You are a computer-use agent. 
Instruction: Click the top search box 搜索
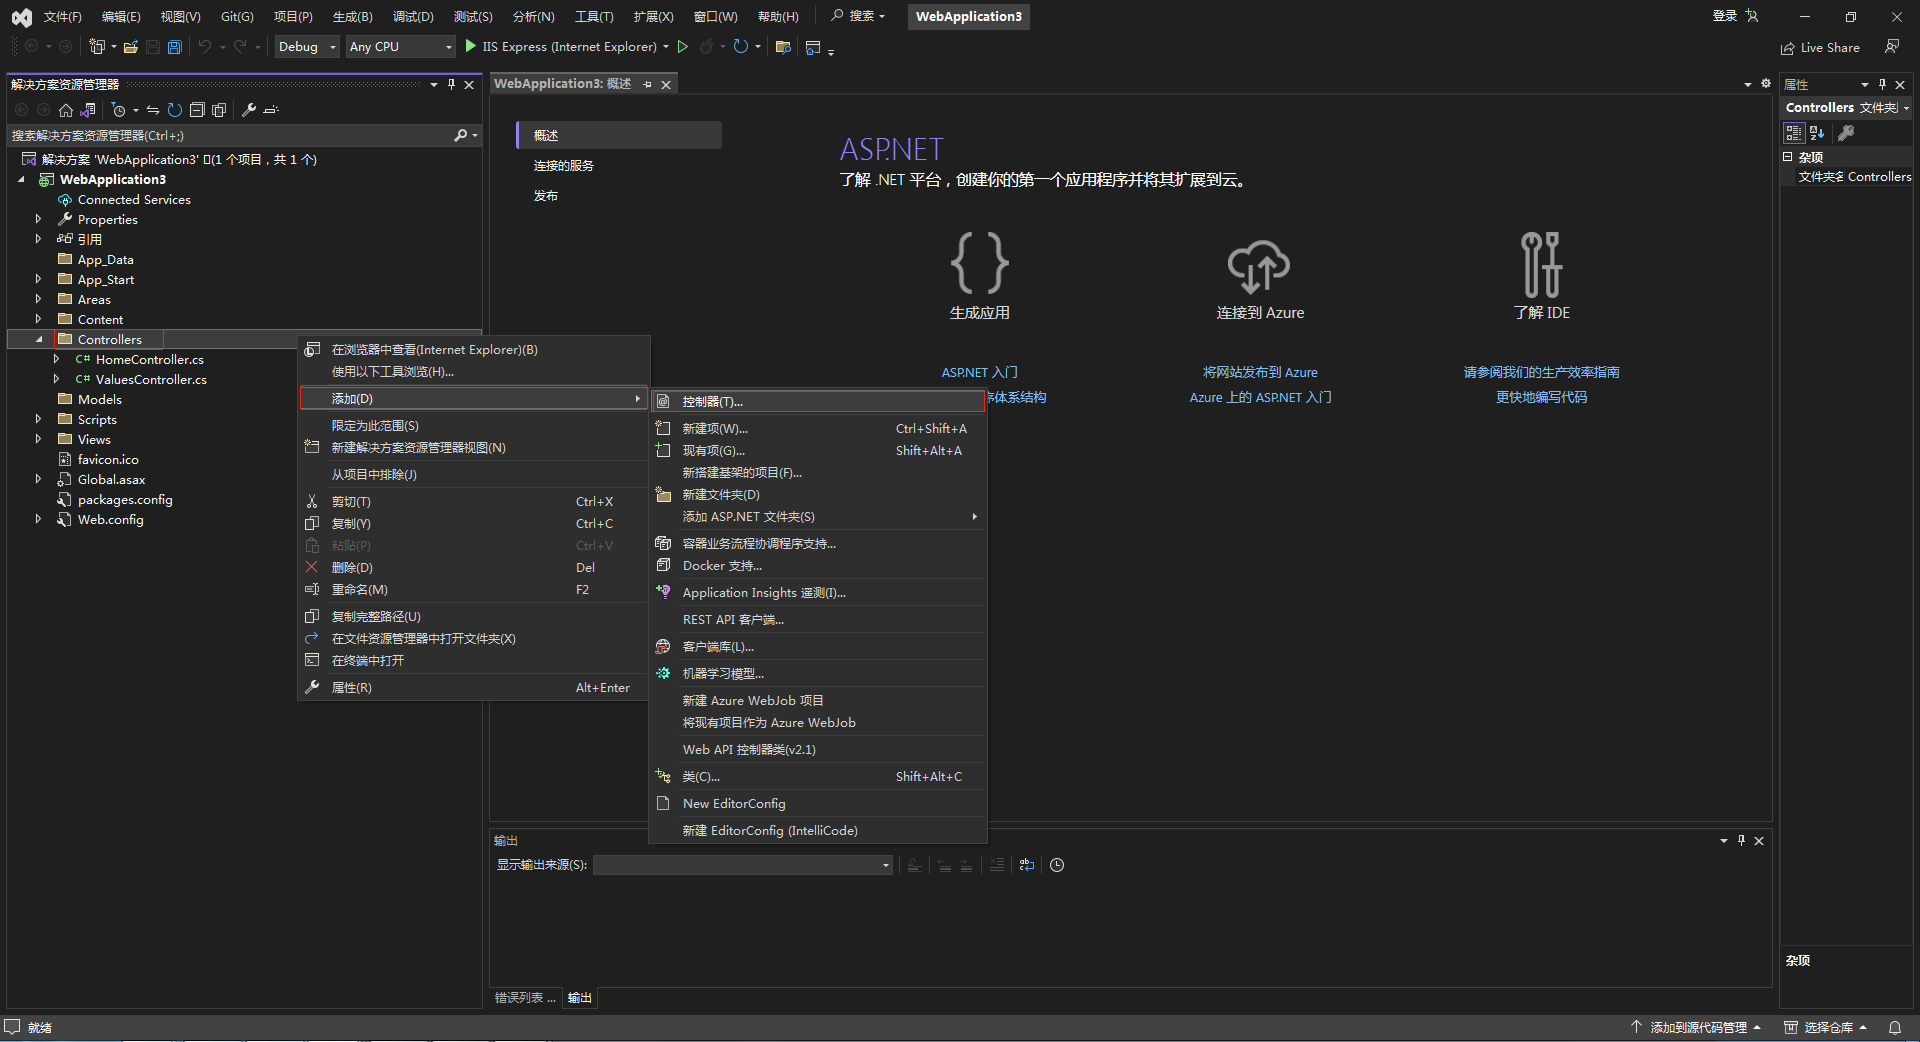point(859,16)
